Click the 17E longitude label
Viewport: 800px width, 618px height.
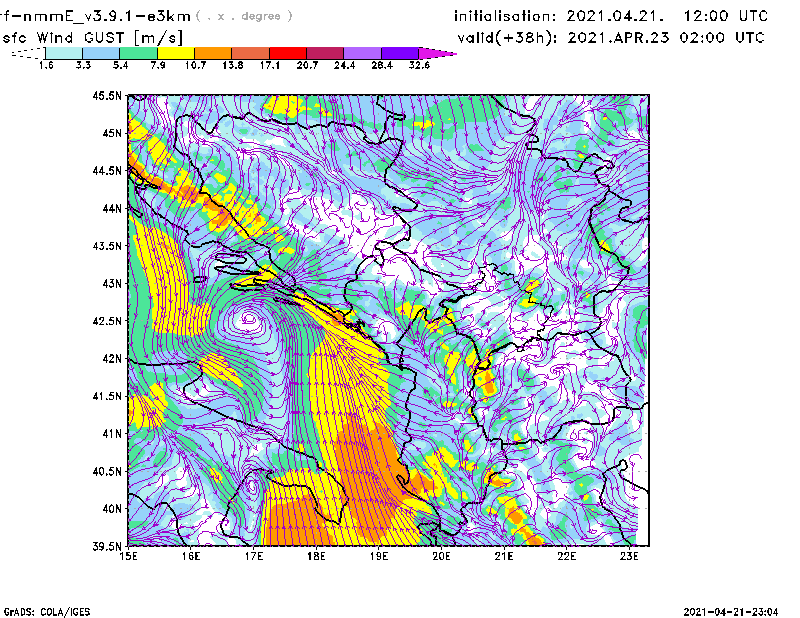254,556
